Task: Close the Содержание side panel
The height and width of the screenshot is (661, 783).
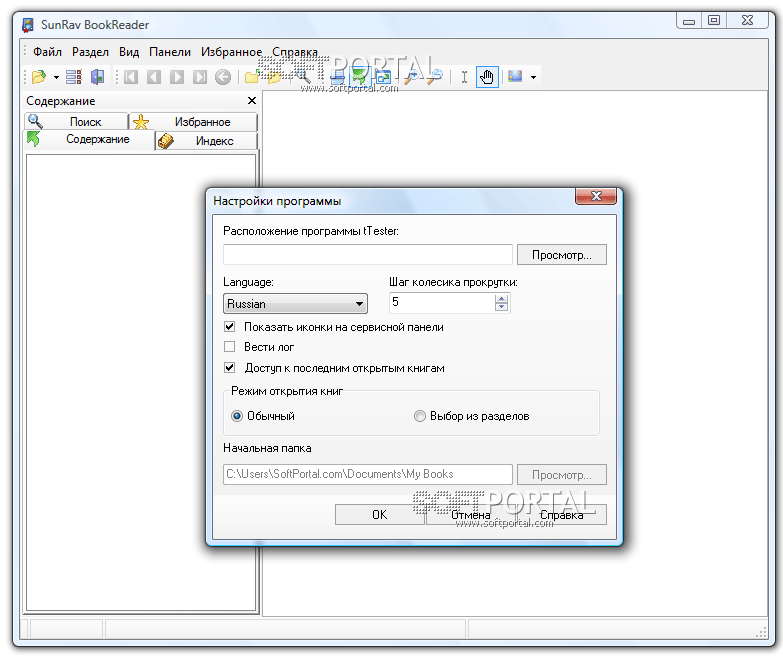Action: (x=252, y=101)
